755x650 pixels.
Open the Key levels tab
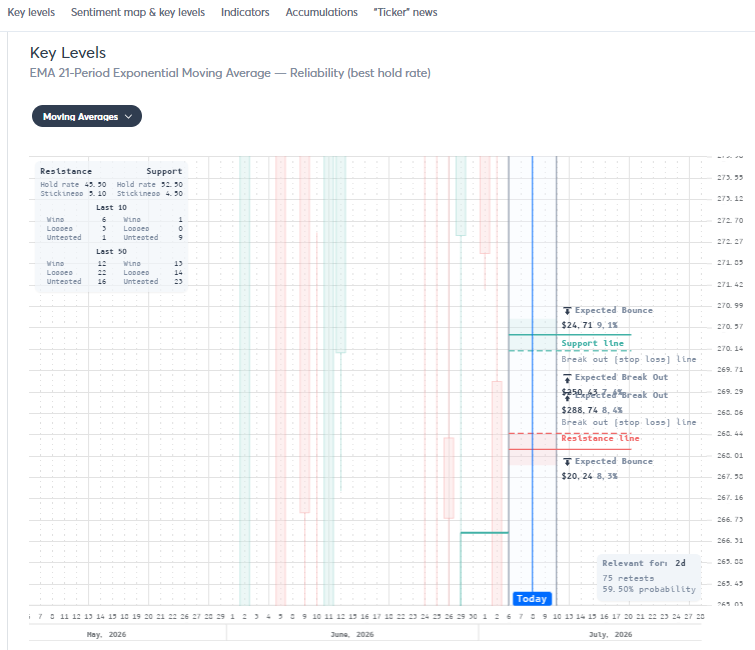[x=31, y=13]
